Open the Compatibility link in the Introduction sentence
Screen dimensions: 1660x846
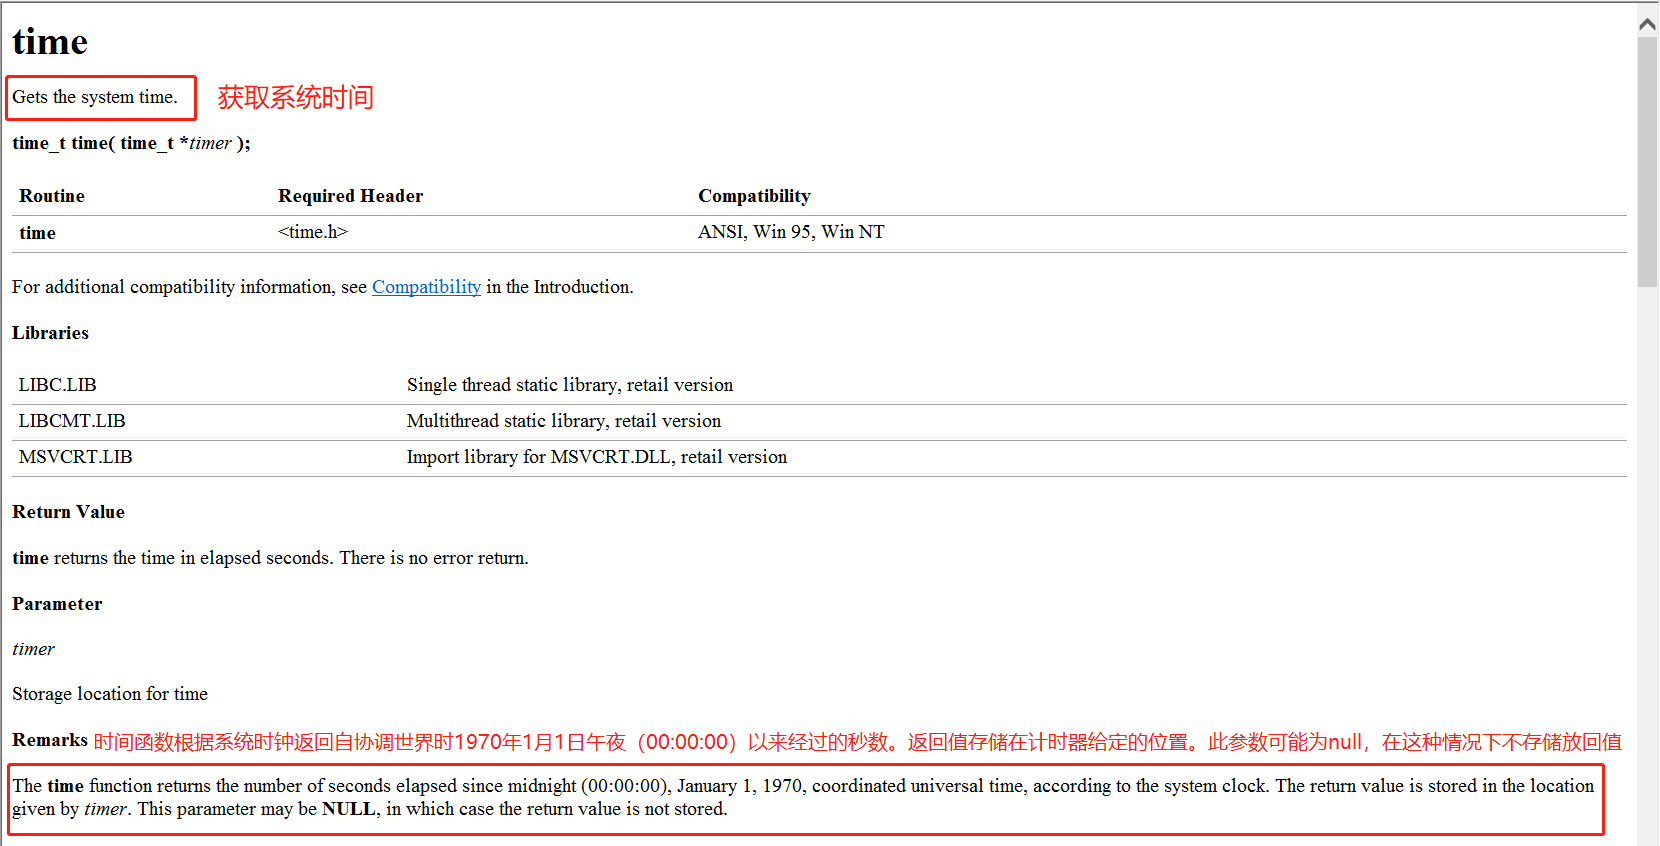click(426, 287)
